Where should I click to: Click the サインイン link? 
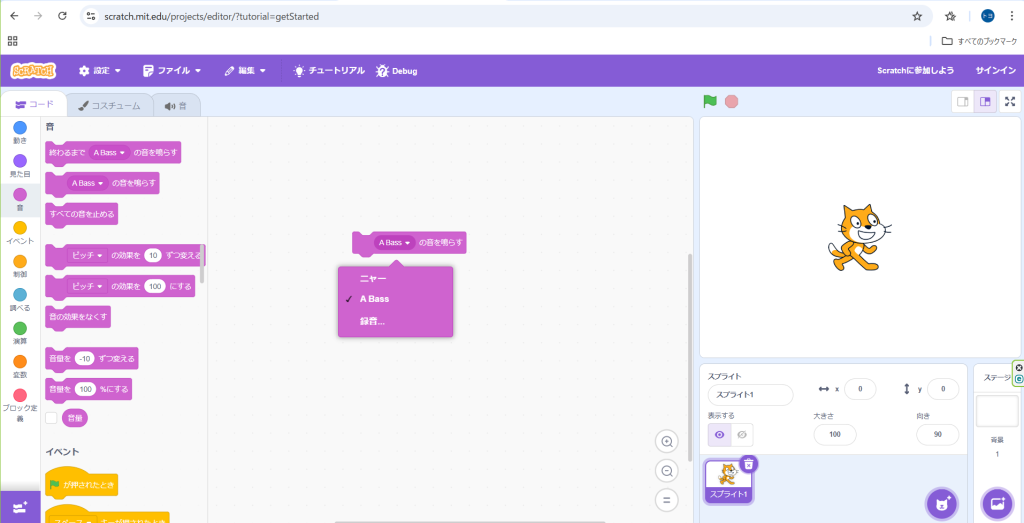click(995, 71)
